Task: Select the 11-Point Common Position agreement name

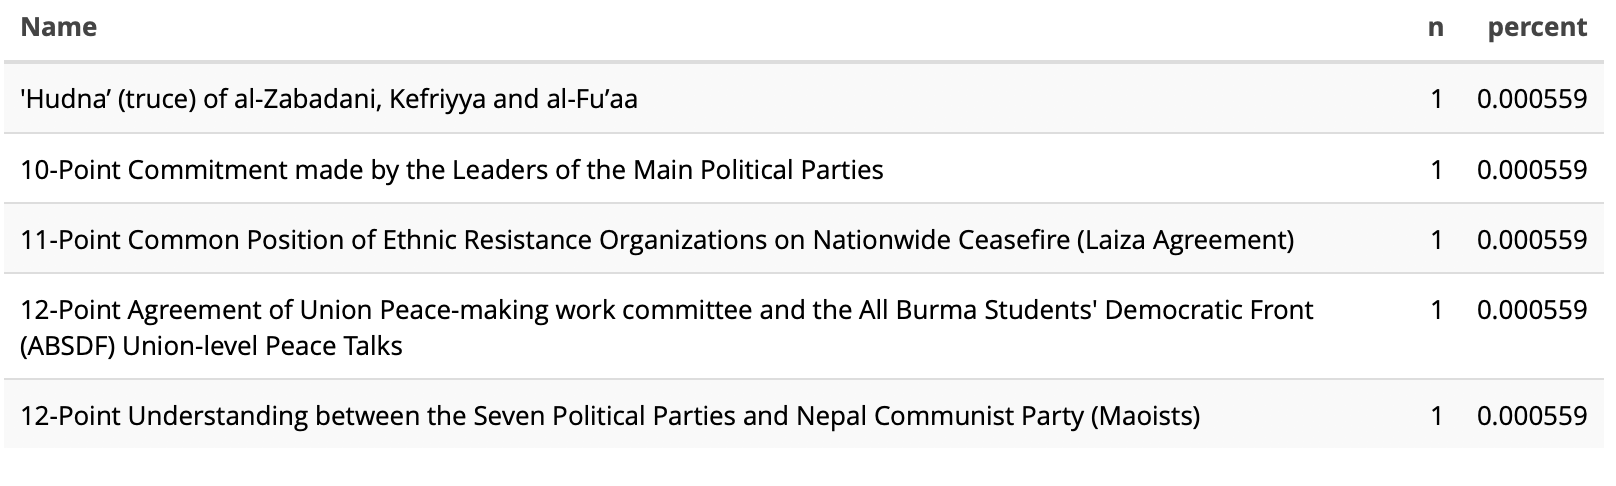Action: [x=657, y=240]
